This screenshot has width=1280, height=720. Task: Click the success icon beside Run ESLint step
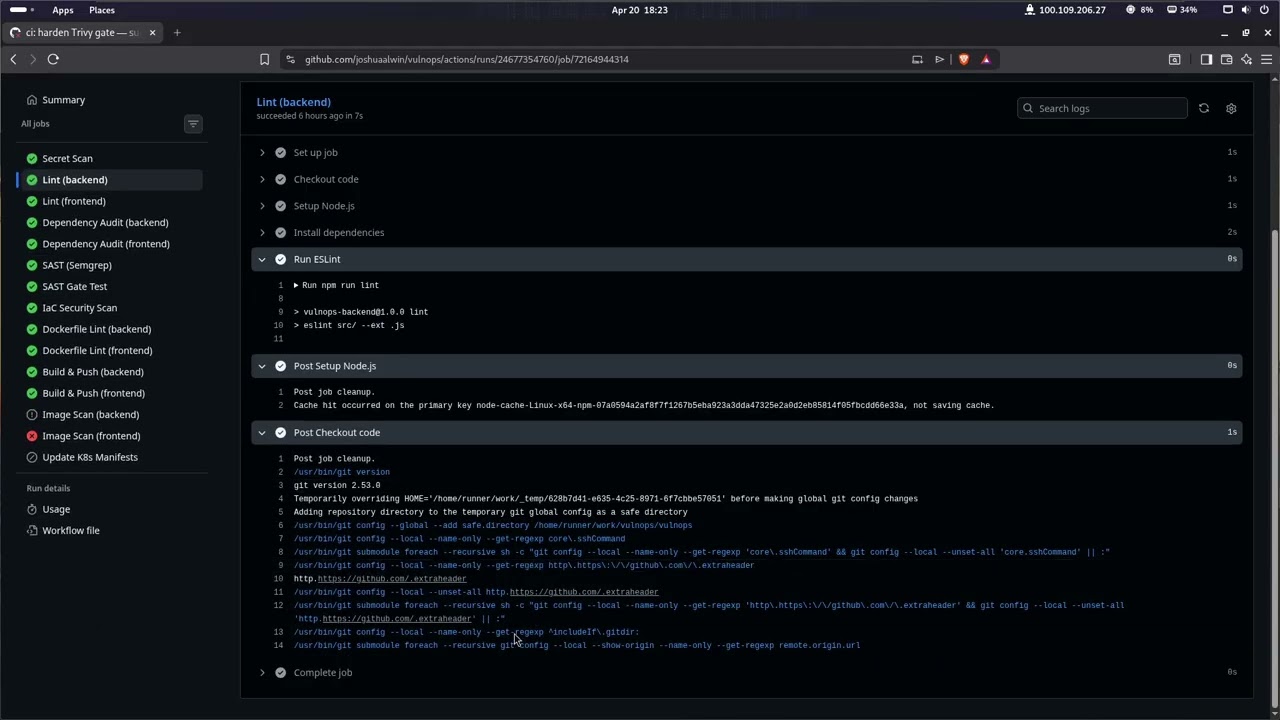280,259
